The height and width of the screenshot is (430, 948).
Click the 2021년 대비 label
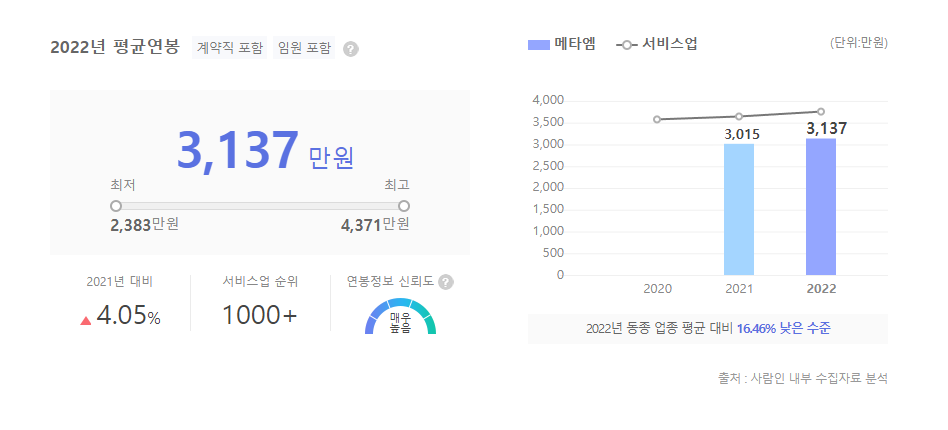click(120, 281)
